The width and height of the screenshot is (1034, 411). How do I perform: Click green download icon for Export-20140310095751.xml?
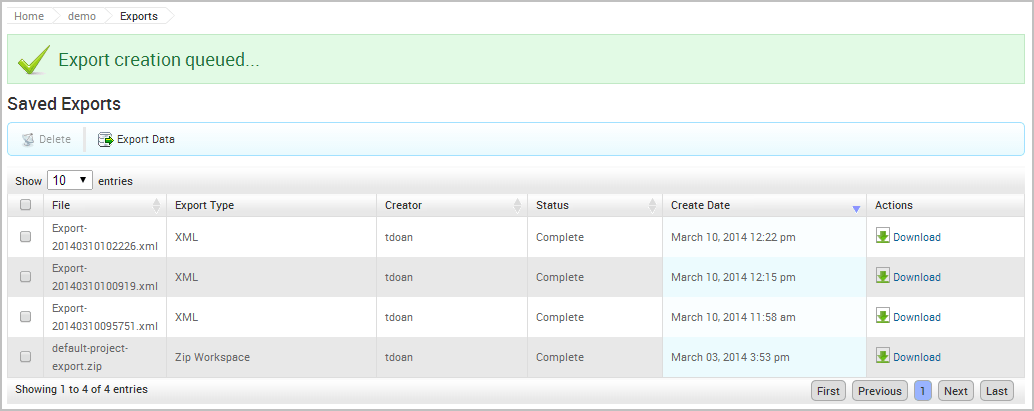pyautogui.click(x=882, y=316)
